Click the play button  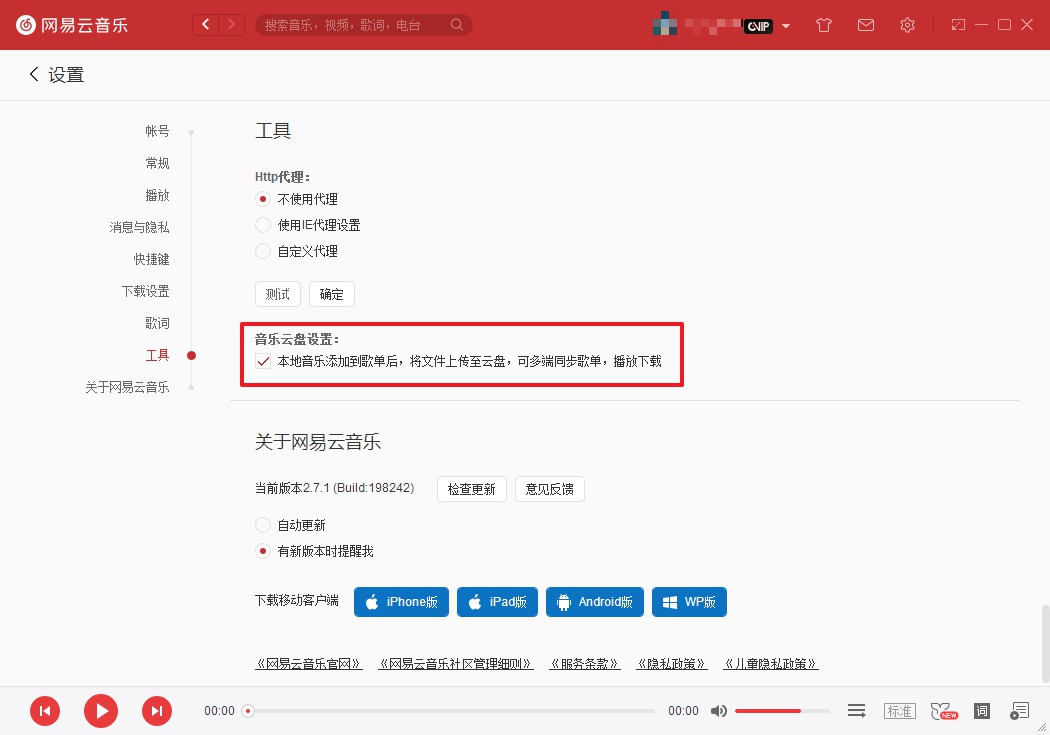101,711
